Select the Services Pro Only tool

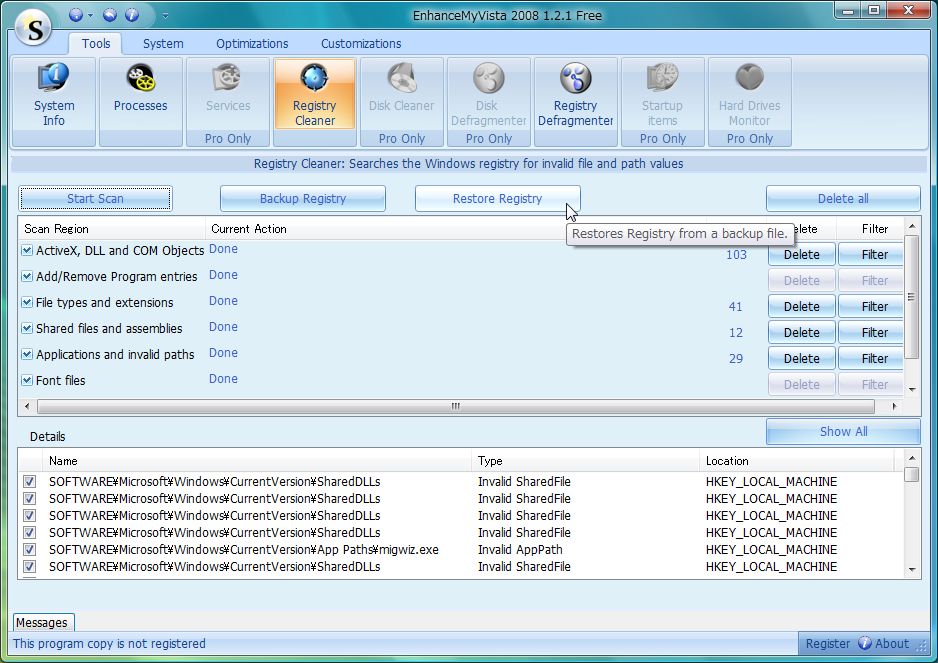coord(228,102)
